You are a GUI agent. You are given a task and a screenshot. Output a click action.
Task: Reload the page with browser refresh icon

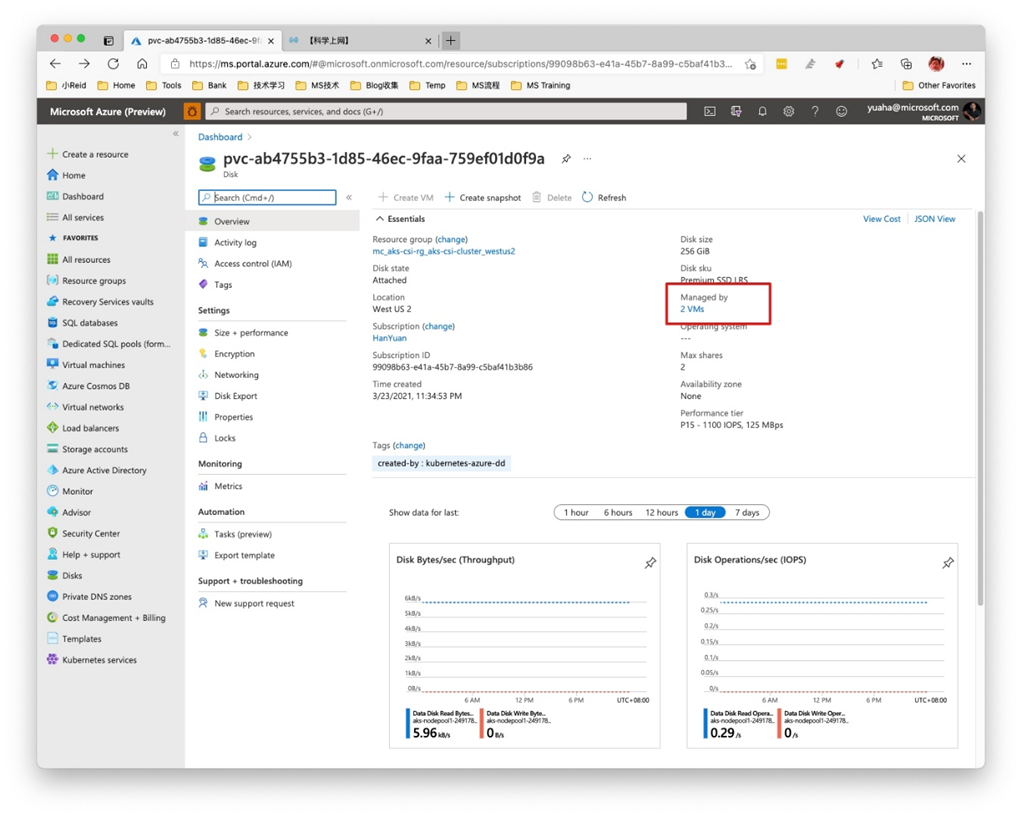tap(113, 64)
